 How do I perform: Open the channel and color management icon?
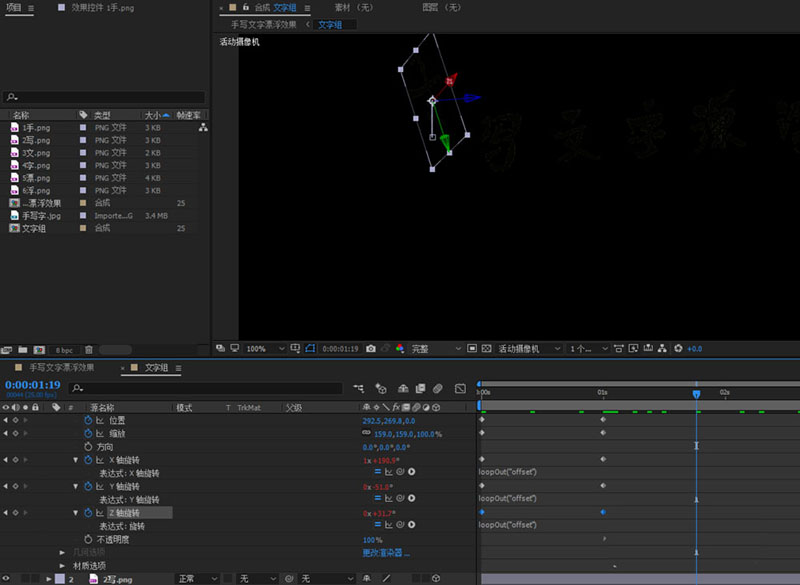click(399, 348)
